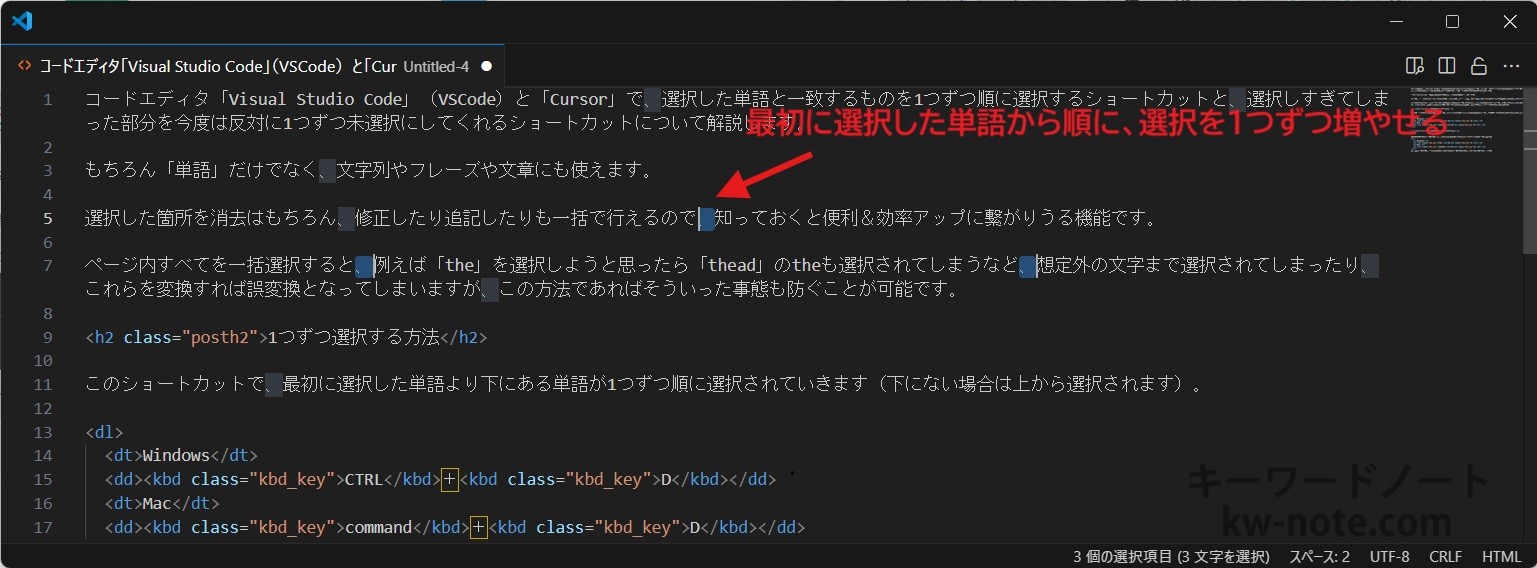This screenshot has width=1537, height=568.
Task: Click the VS Code logo icon
Action: (22, 21)
